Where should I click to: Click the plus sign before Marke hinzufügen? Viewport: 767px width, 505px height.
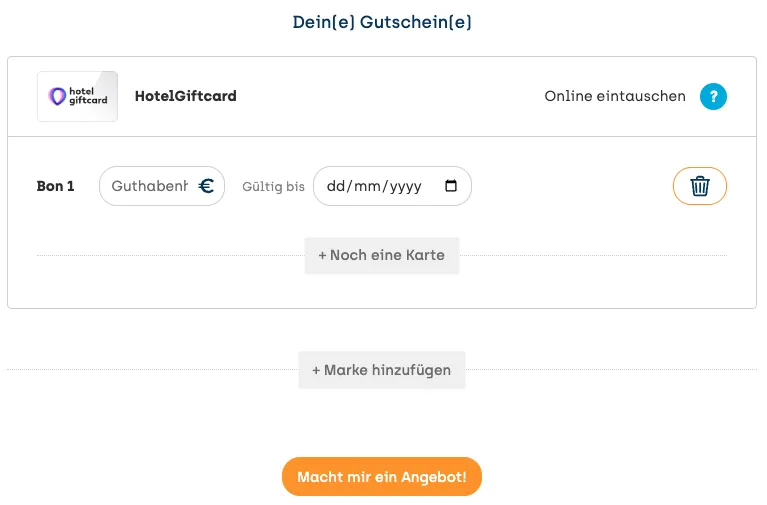coord(316,370)
